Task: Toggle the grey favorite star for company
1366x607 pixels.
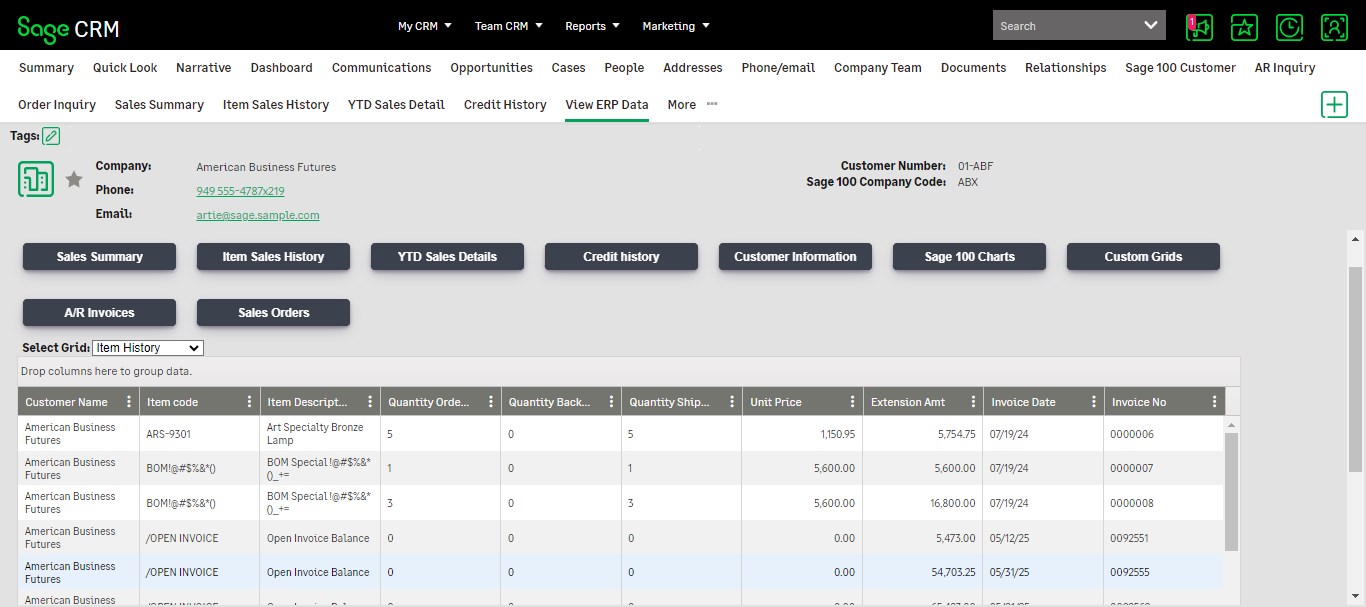Action: pyautogui.click(x=73, y=180)
